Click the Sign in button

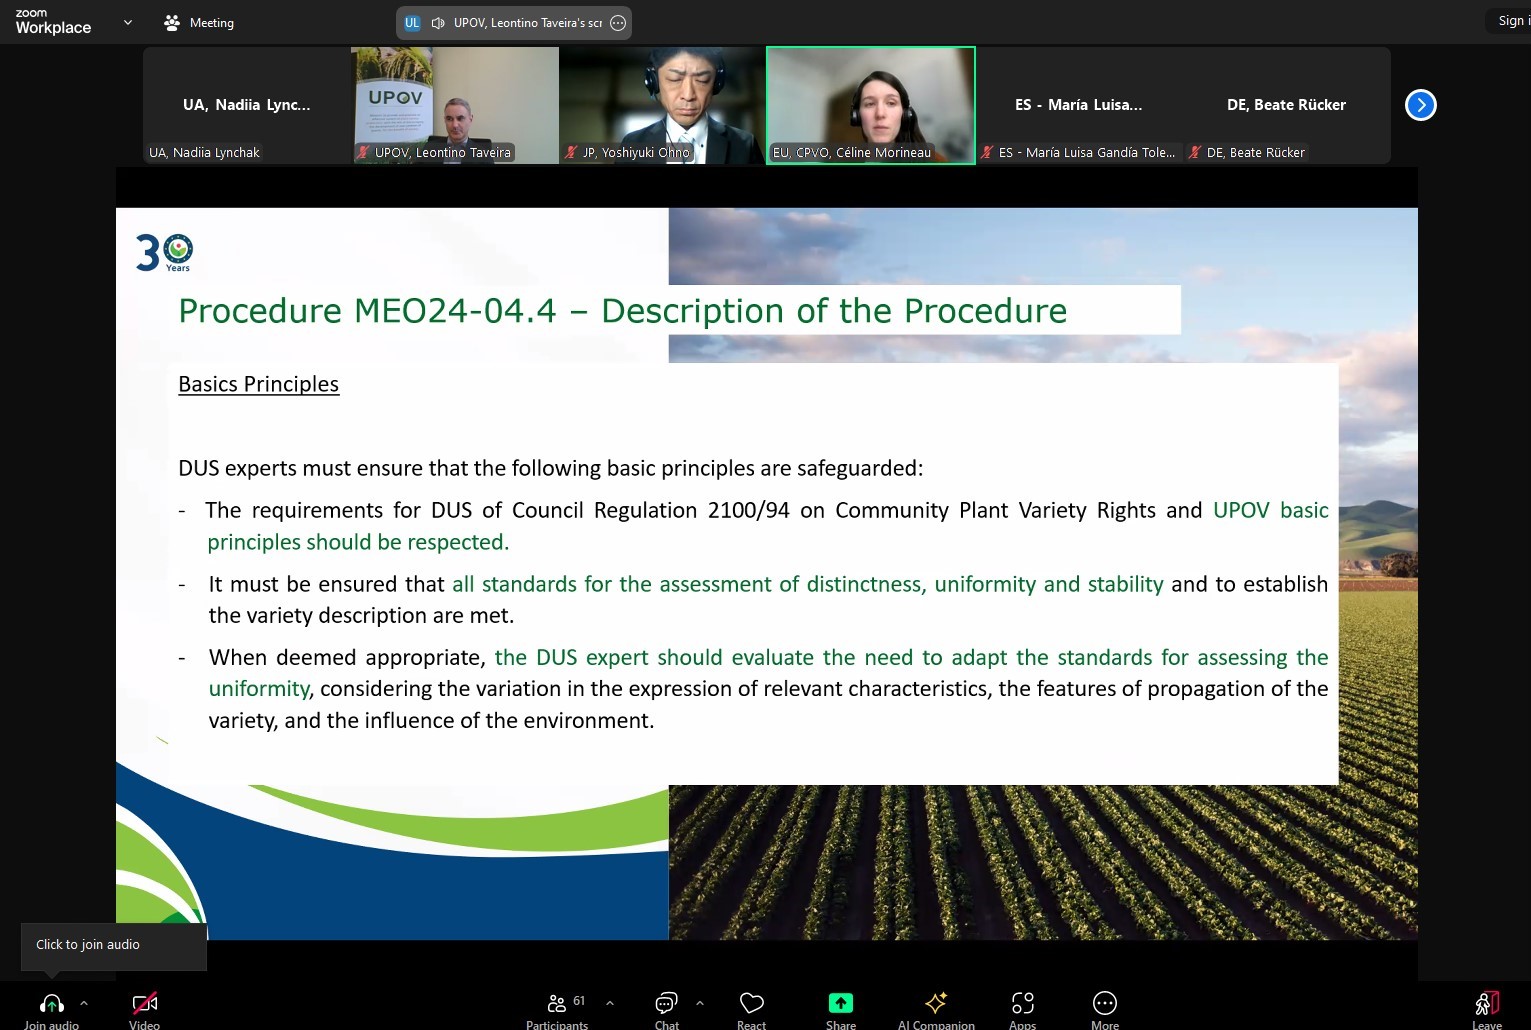click(1512, 21)
